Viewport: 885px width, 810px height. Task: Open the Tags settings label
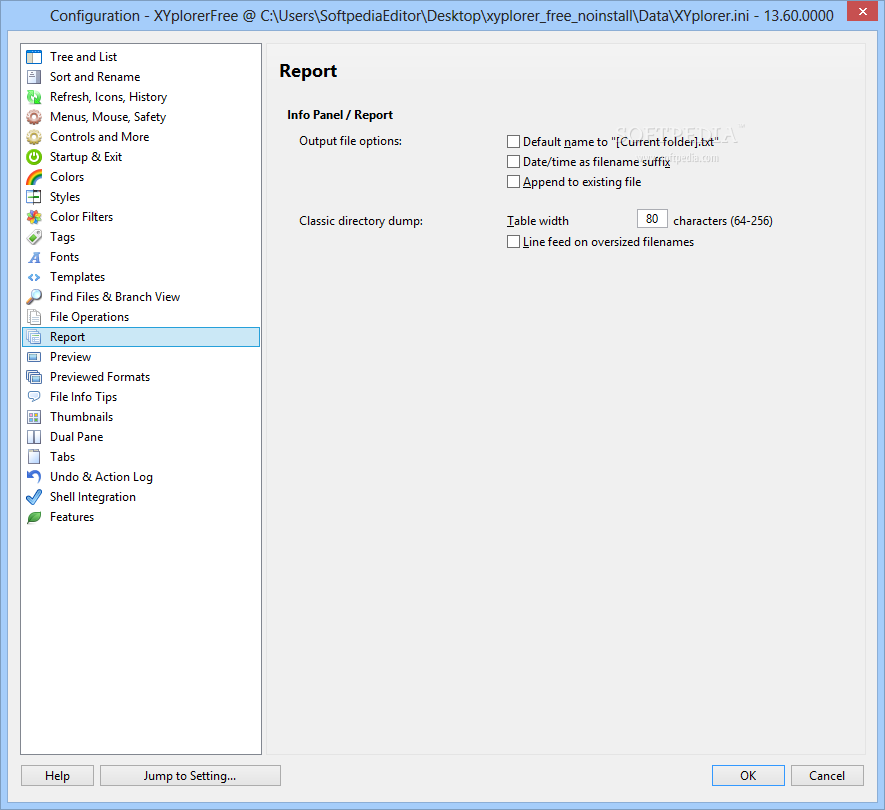click(62, 237)
